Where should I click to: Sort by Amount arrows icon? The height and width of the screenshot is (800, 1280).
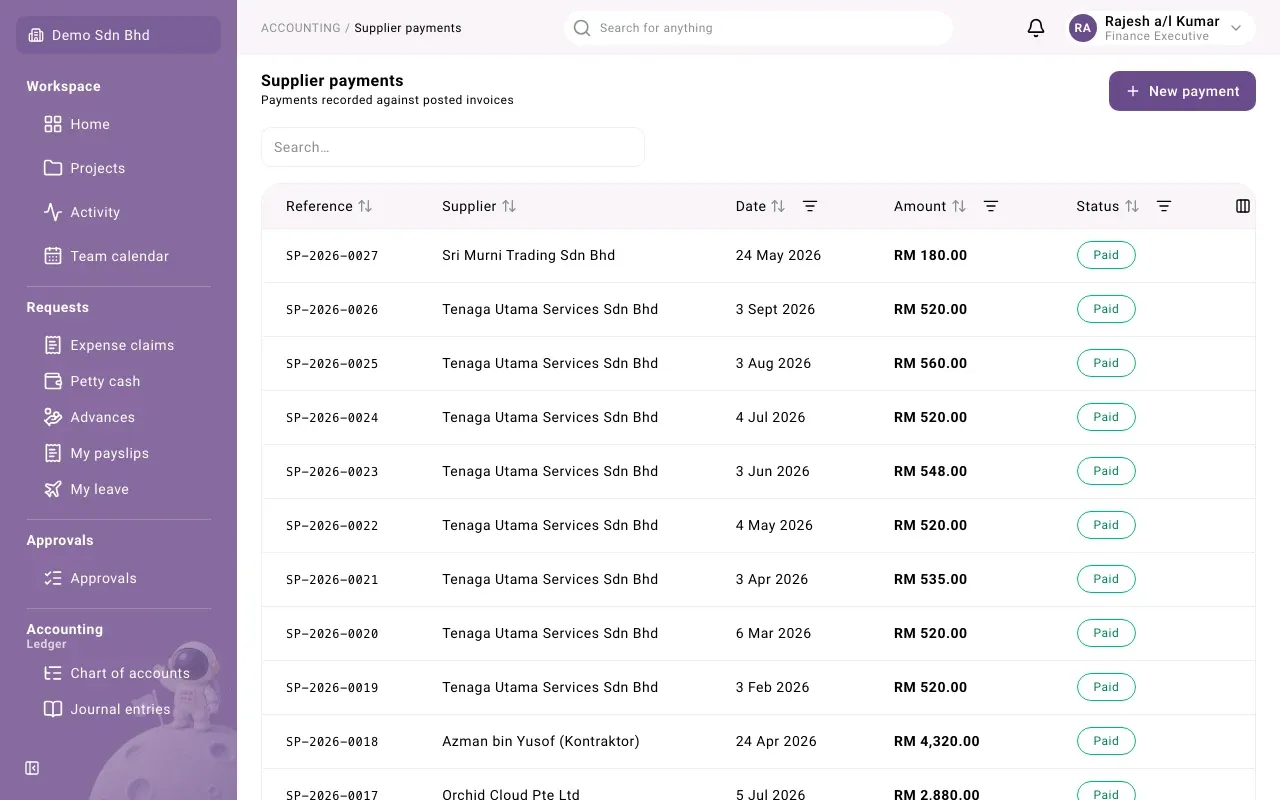(959, 206)
